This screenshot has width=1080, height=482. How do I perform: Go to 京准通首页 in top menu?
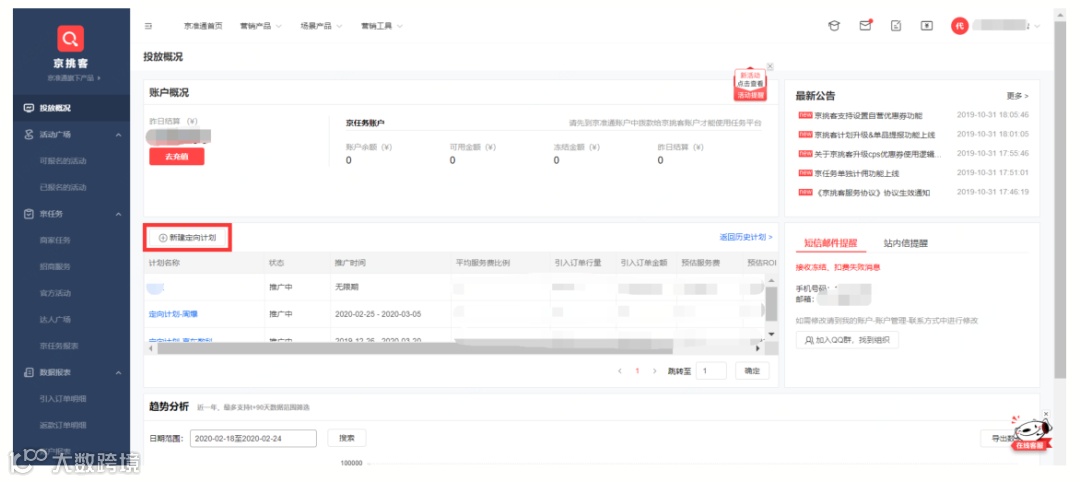pyautogui.click(x=203, y=26)
